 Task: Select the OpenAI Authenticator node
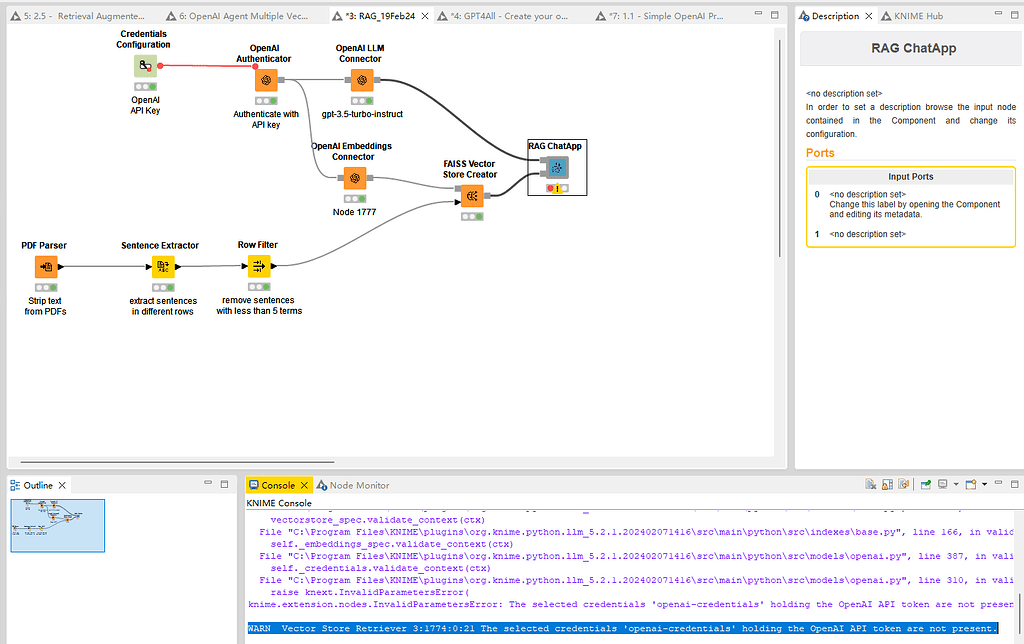(x=266, y=79)
